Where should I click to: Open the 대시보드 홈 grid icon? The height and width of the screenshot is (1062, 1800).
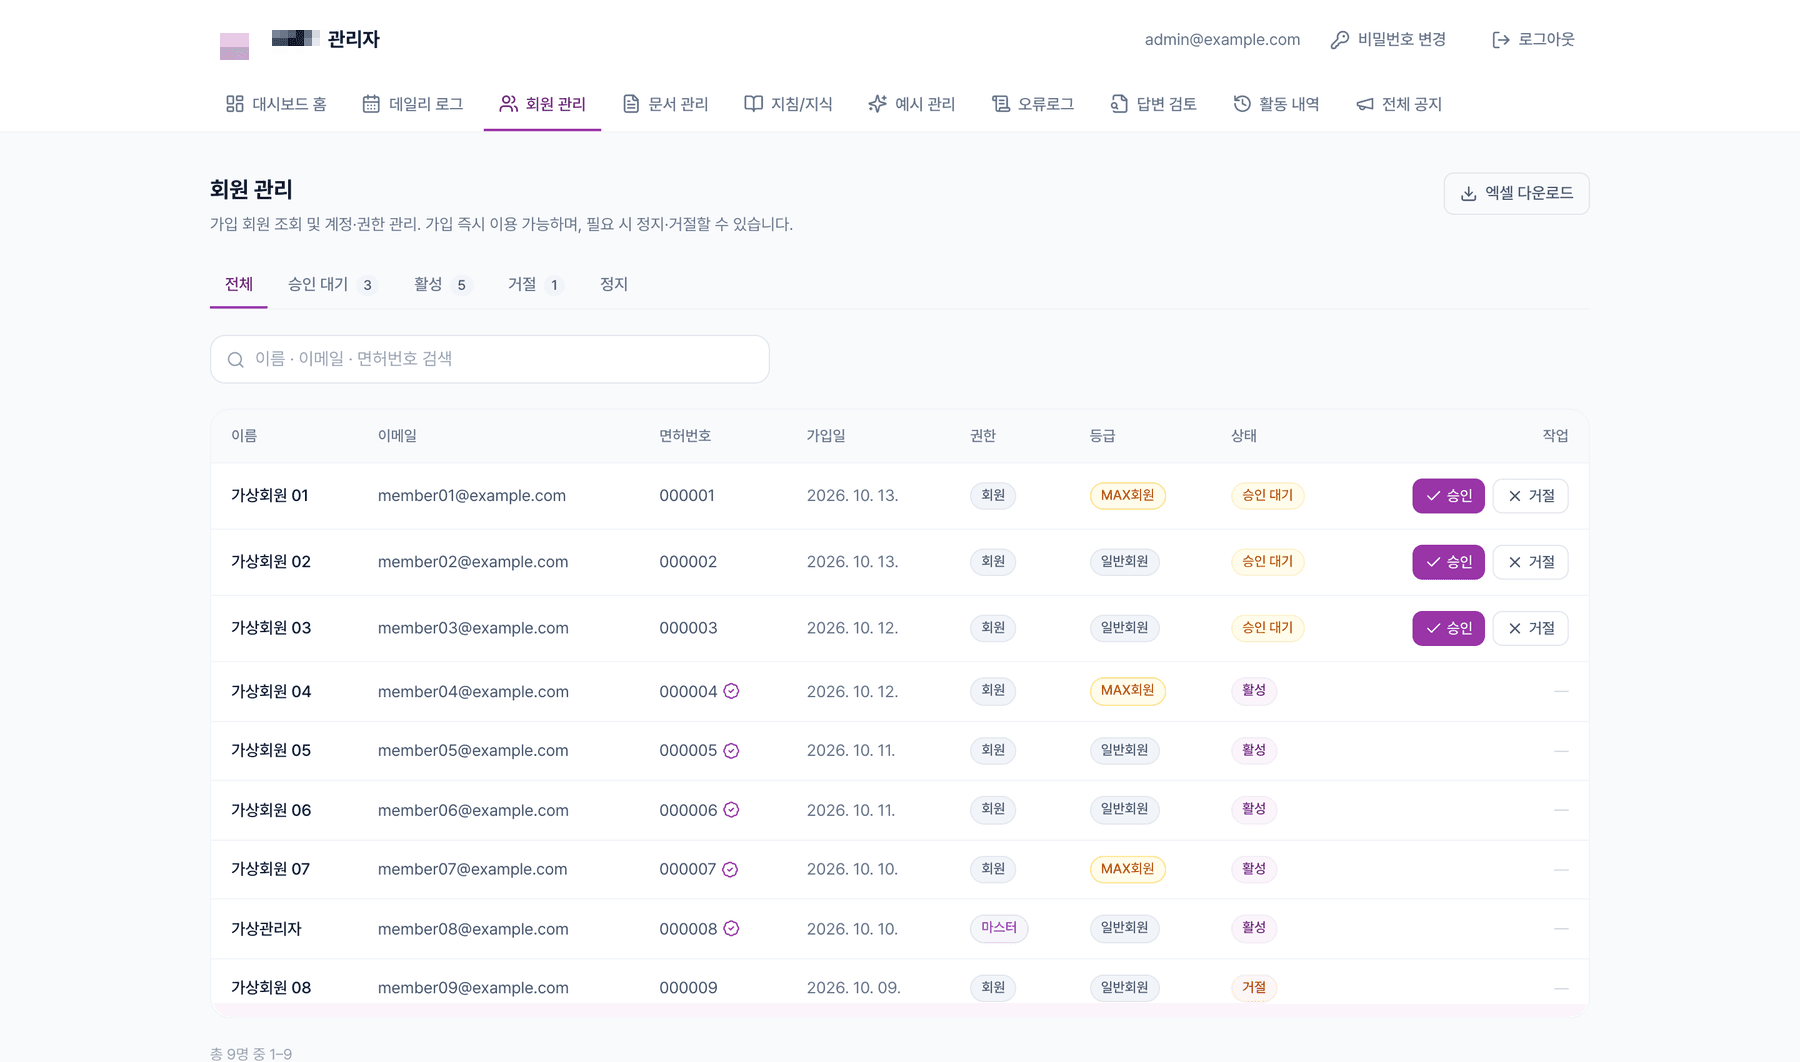point(235,104)
